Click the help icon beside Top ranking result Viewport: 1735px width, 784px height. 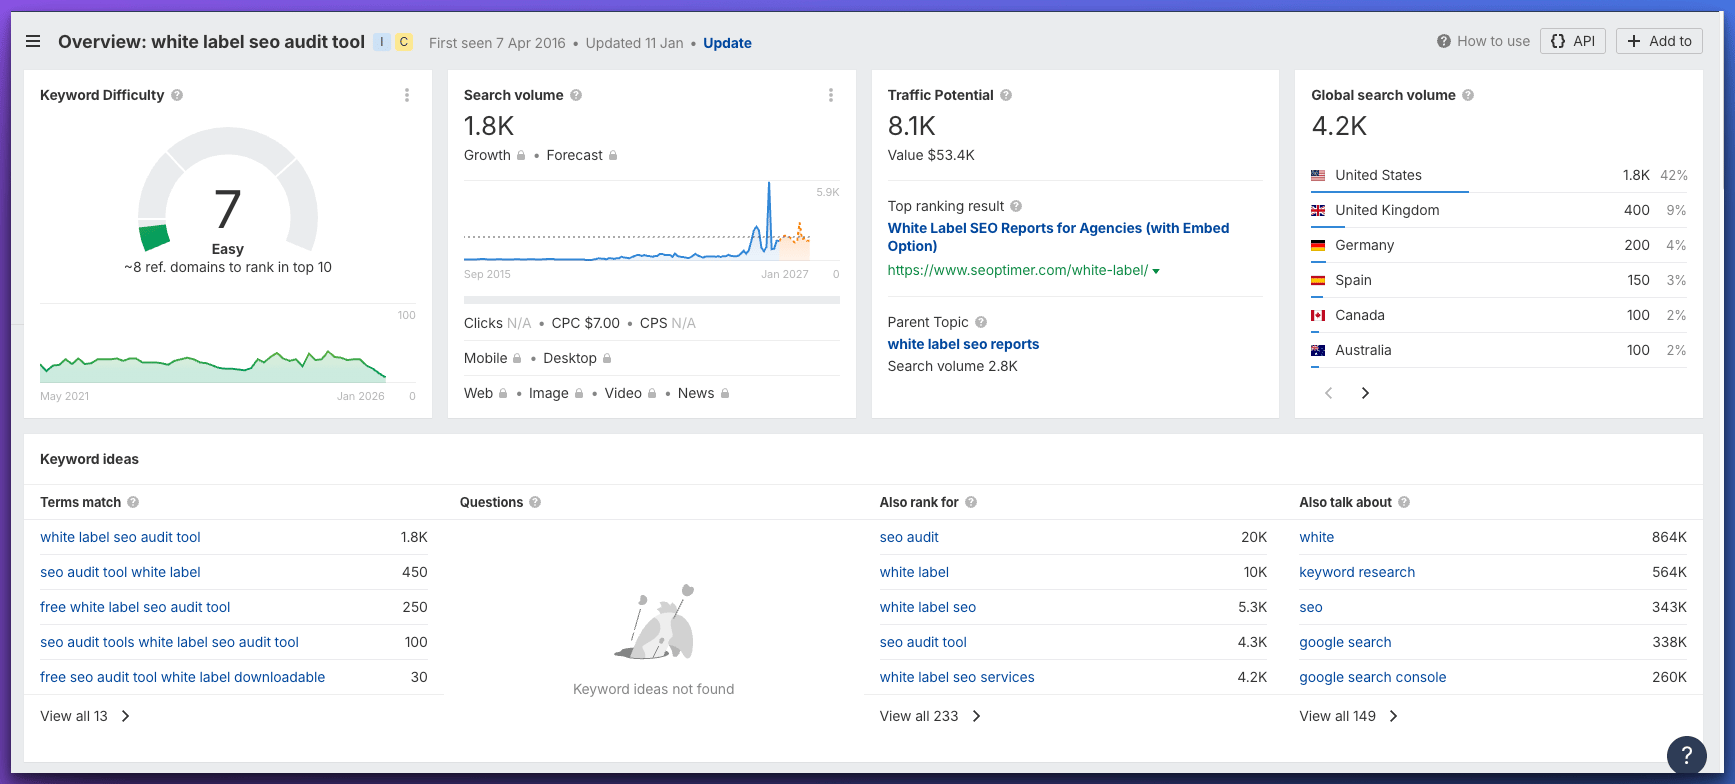(1016, 206)
